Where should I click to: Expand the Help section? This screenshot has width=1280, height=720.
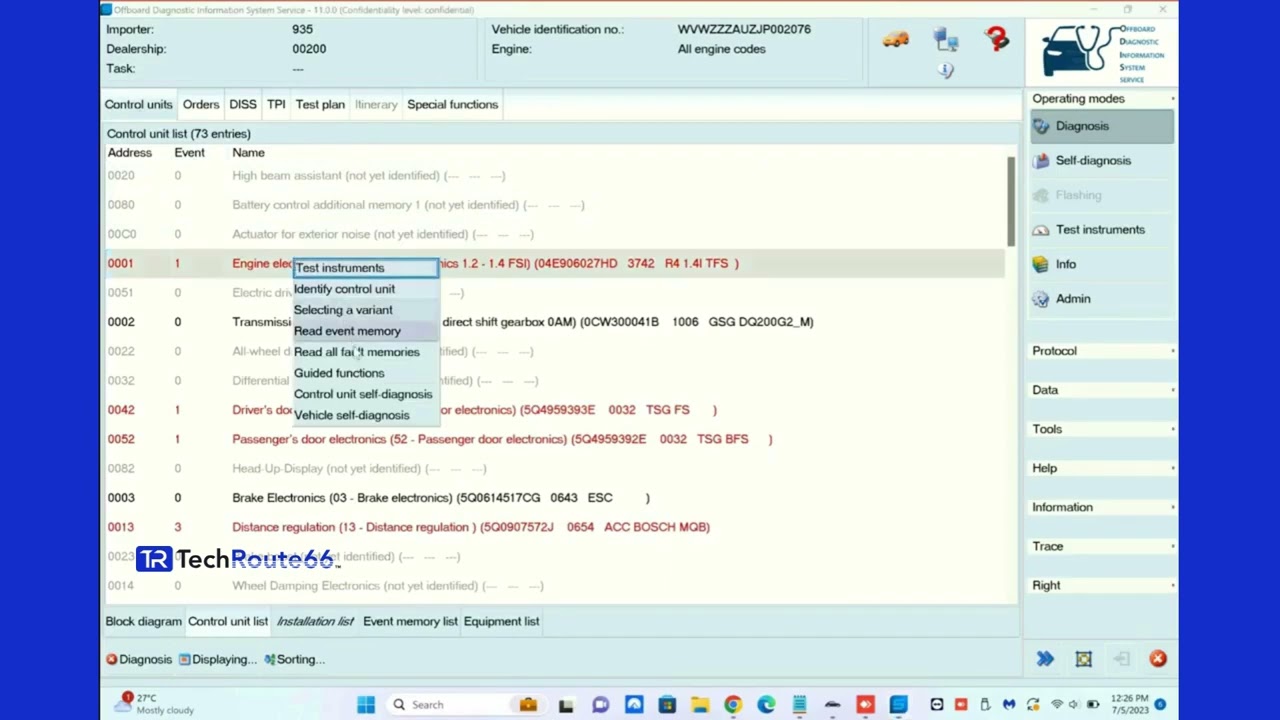(x=1102, y=468)
